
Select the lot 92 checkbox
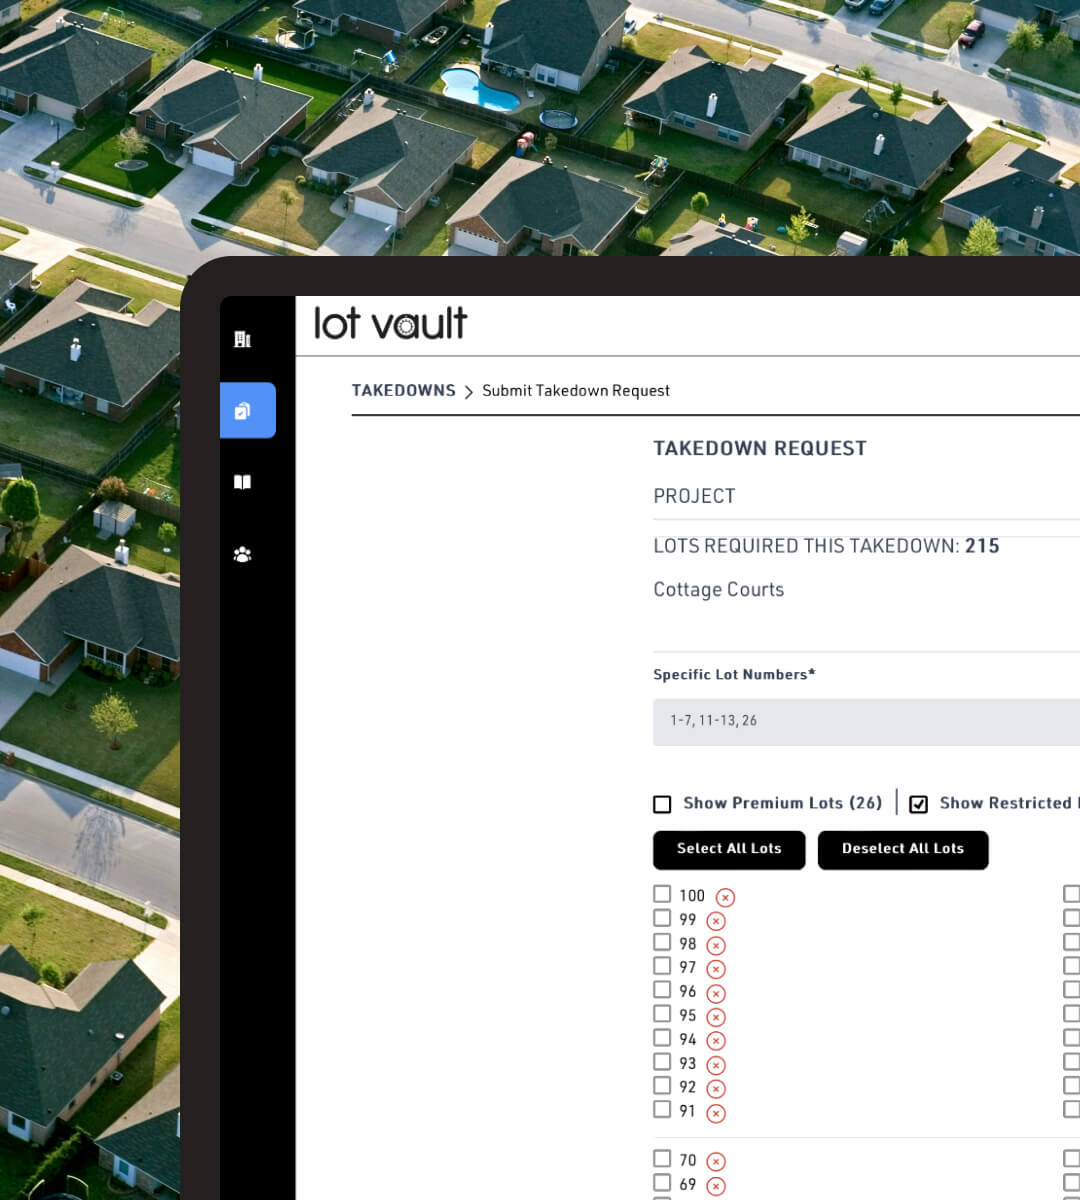[662, 1086]
